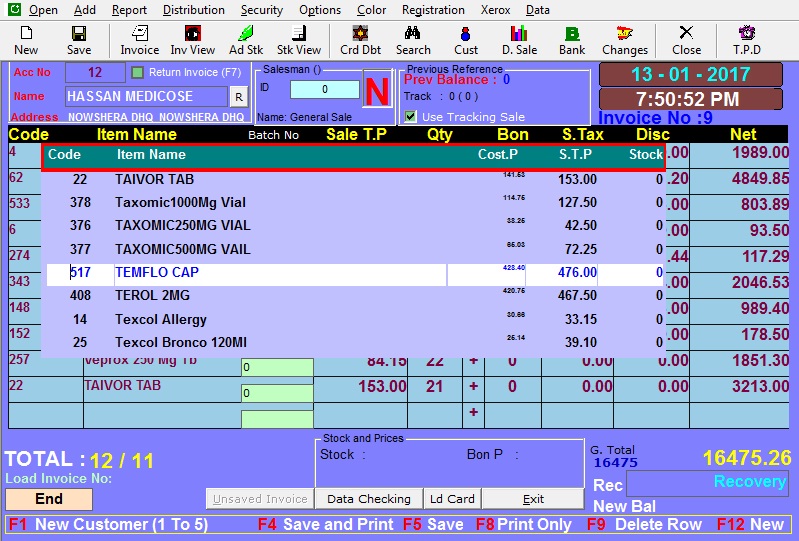
Task: Open the Report menu
Action: click(129, 10)
